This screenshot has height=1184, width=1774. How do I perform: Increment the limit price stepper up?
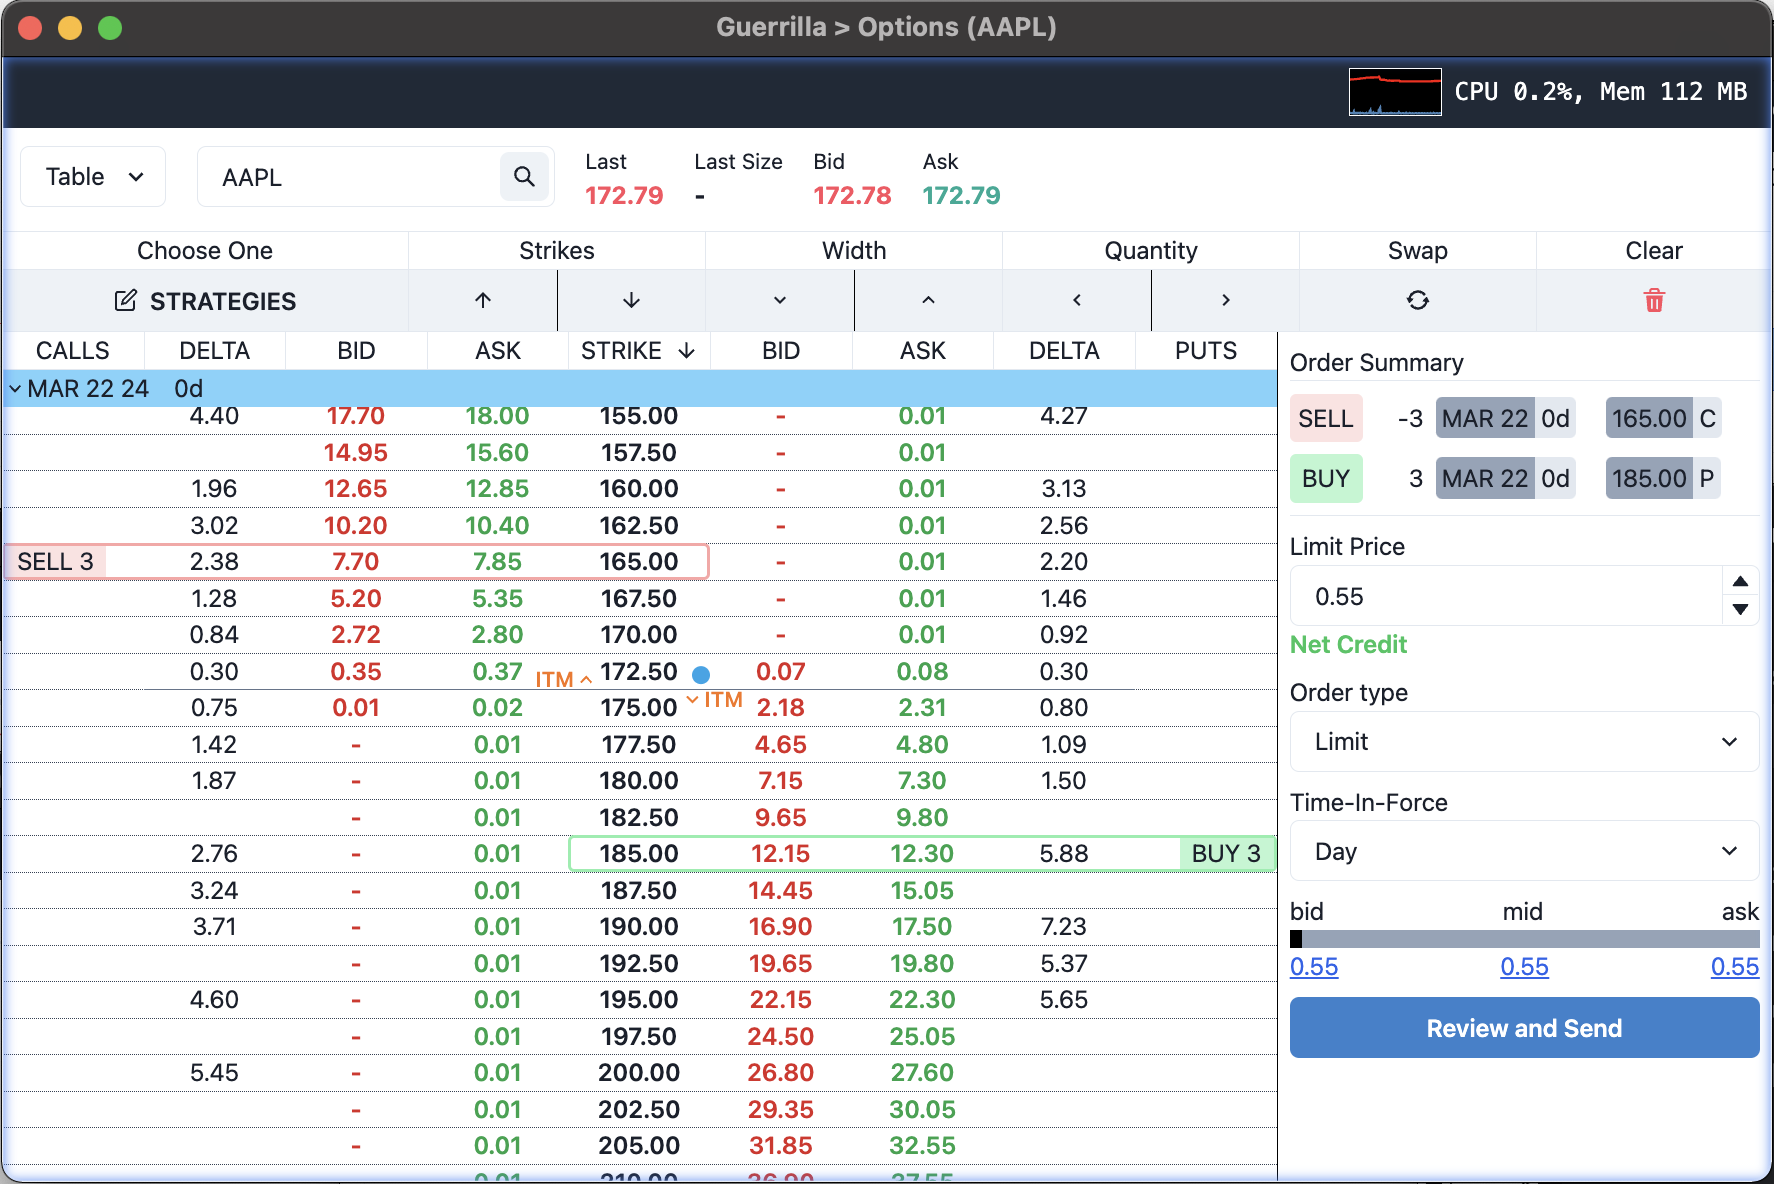click(1740, 581)
